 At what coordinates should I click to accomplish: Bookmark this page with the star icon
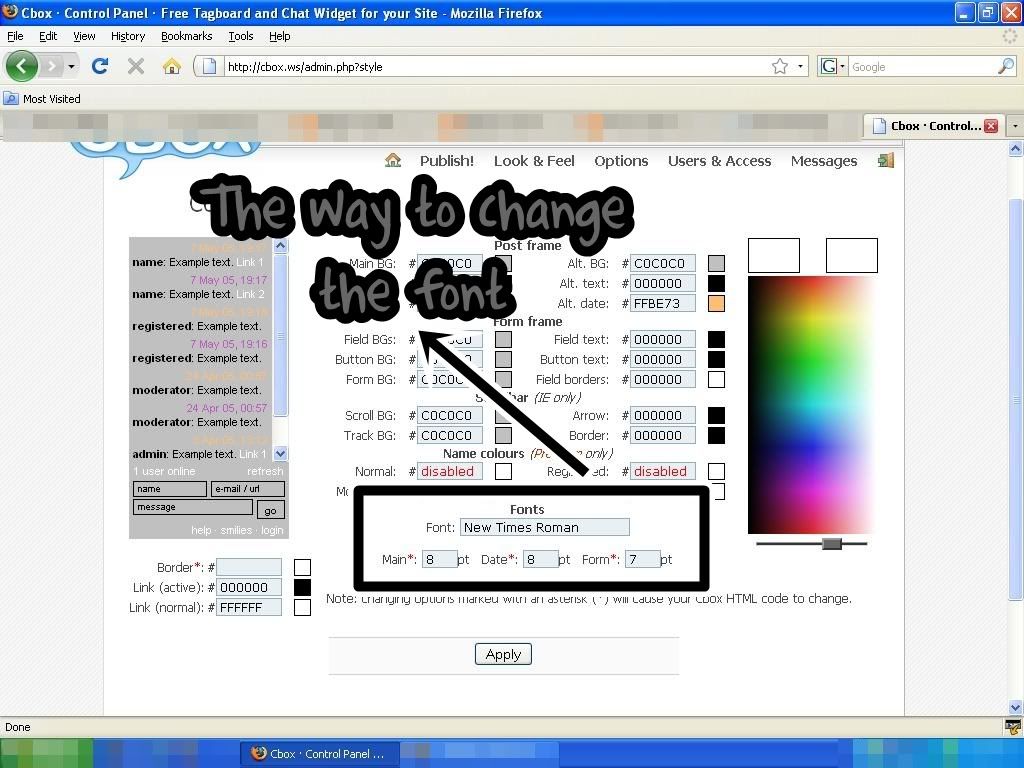tap(780, 66)
